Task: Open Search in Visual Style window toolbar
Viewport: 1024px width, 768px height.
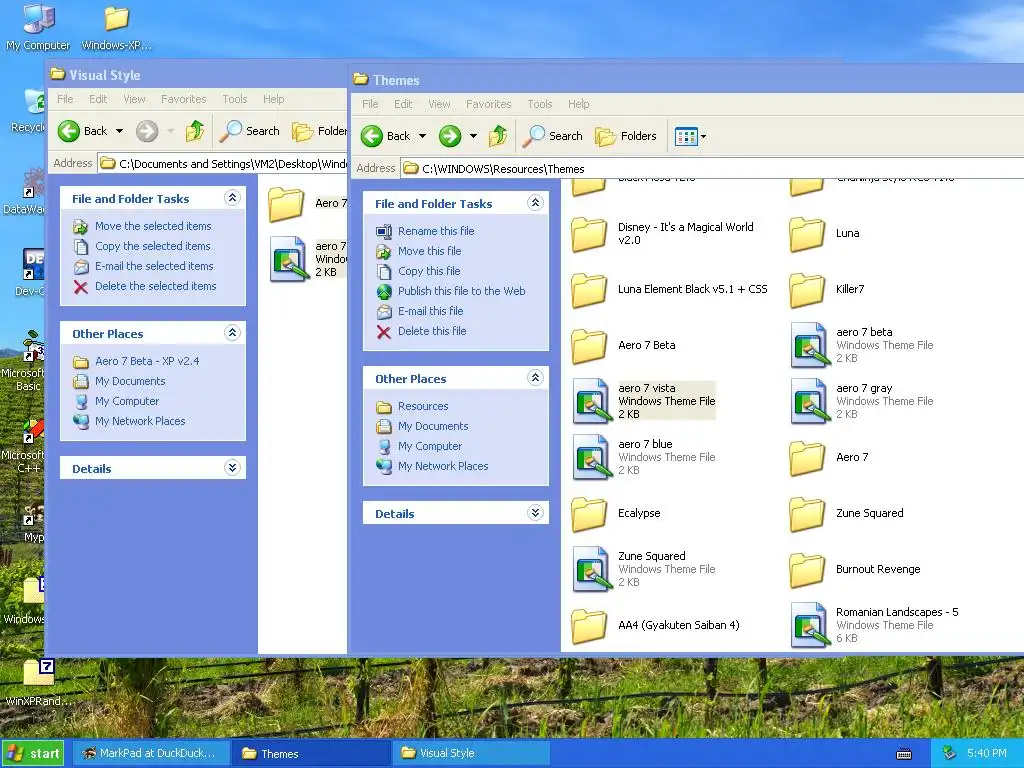Action: coord(251,131)
